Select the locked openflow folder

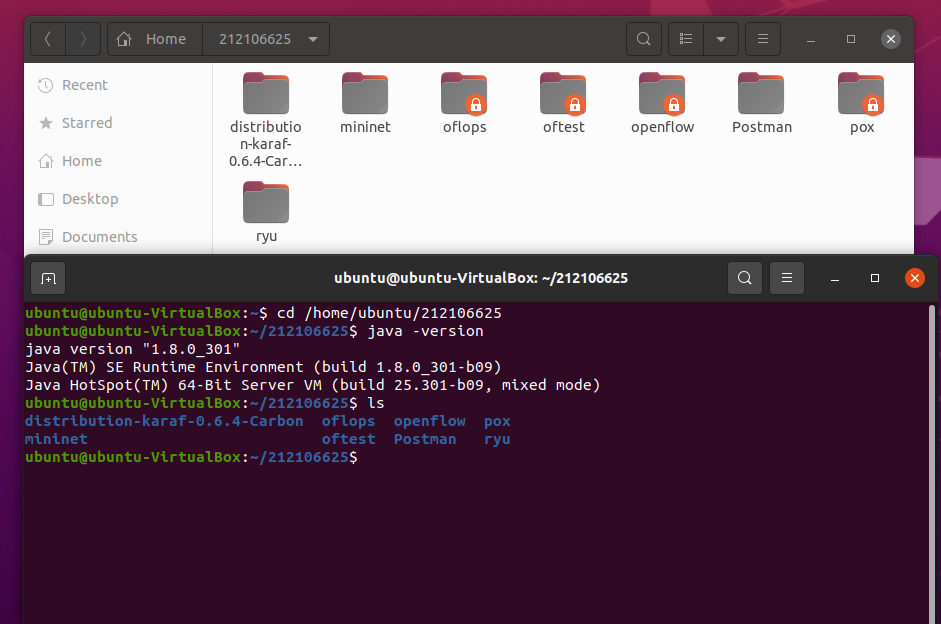663,103
